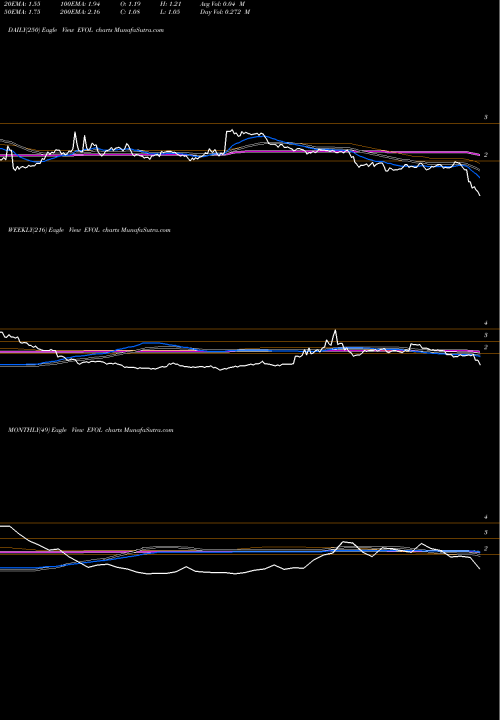
Task: Click the WEEKLY(216) Eagle View chart title
Action: [x=89, y=230]
